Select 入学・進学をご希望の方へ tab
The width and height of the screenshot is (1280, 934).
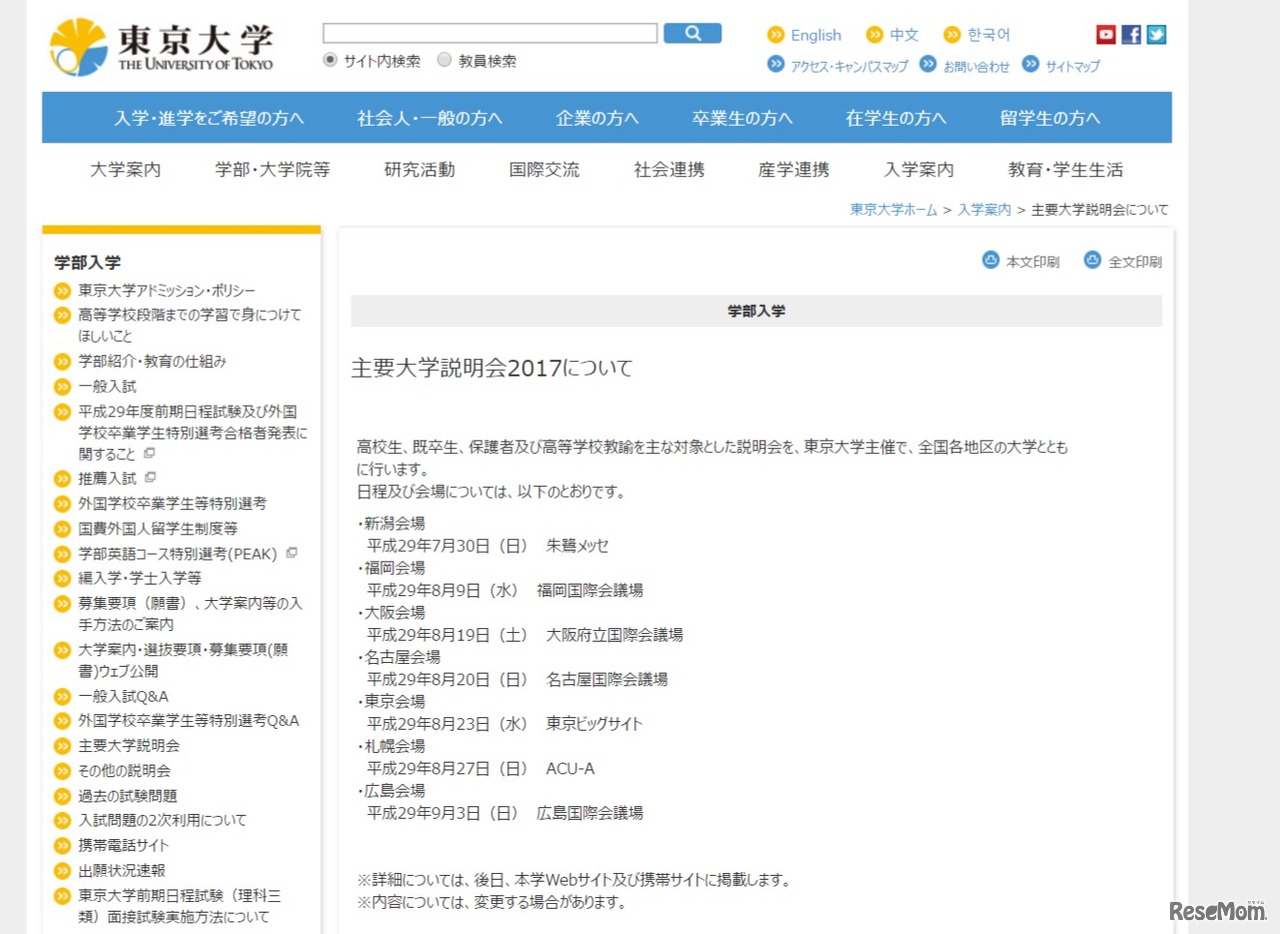pos(209,118)
